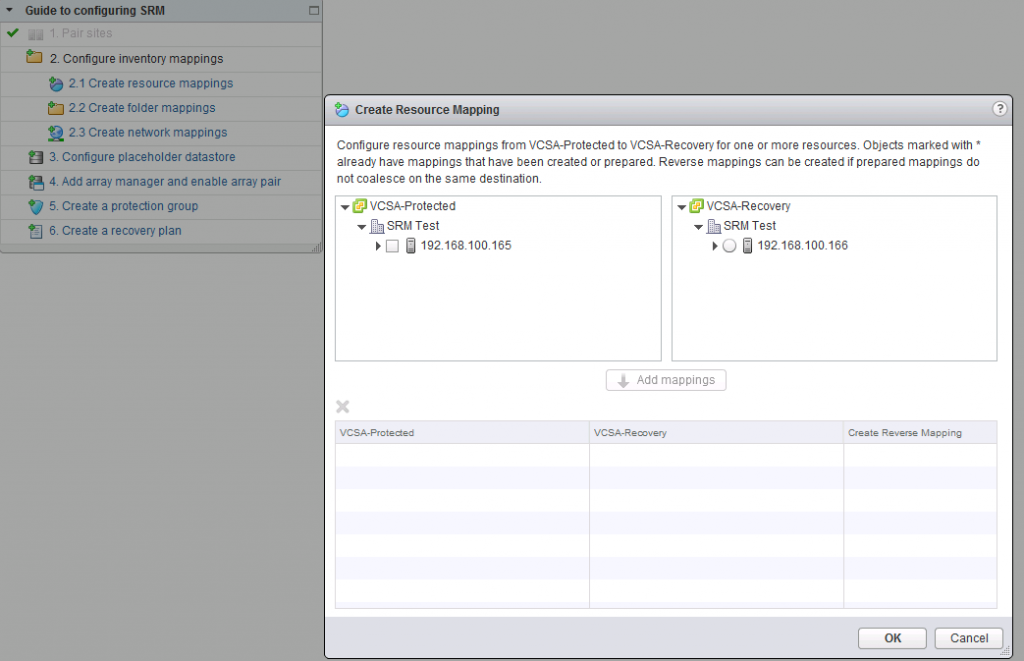Collapse the VCSA-Protected tree node
The image size is (1024, 661).
pyautogui.click(x=345, y=207)
